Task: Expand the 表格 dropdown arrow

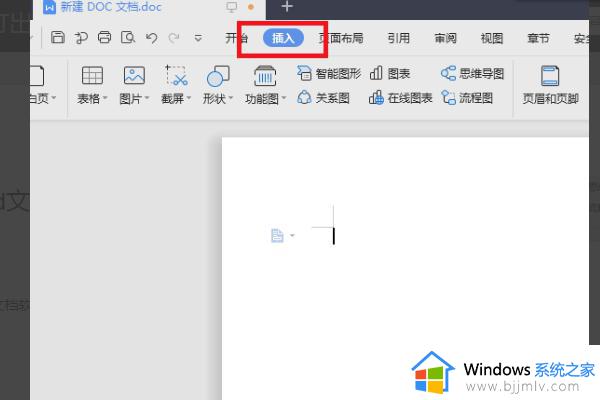Action: point(105,98)
